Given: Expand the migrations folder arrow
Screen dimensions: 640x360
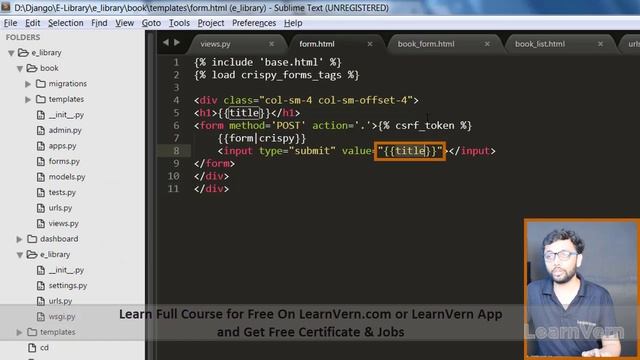Looking at the screenshot, I should (x=28, y=84).
